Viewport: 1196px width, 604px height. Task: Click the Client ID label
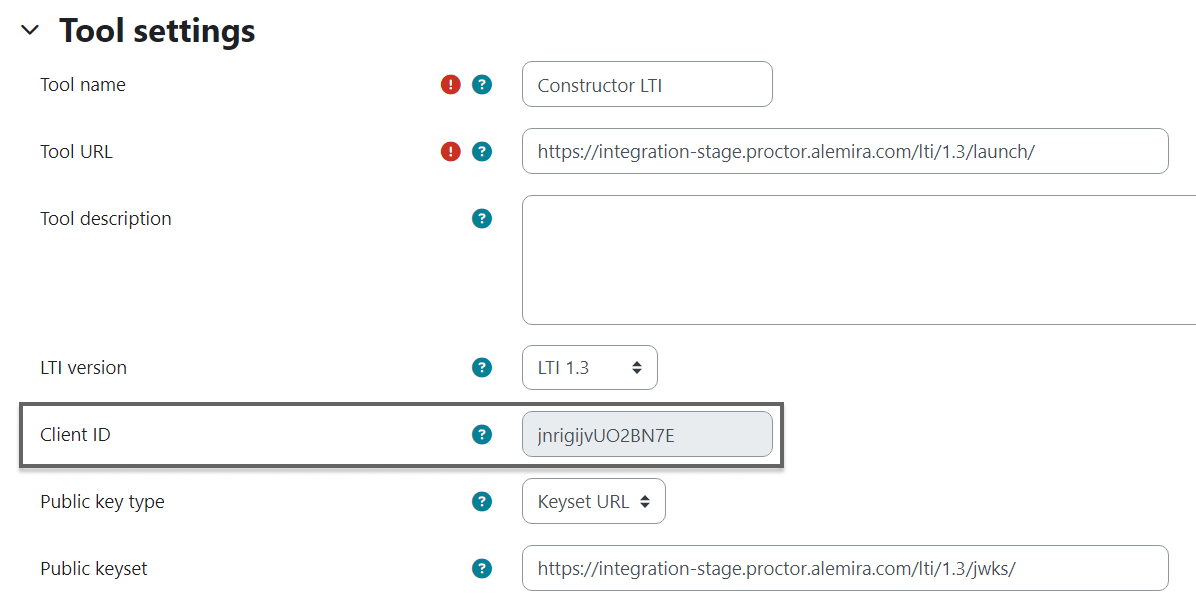(75, 434)
